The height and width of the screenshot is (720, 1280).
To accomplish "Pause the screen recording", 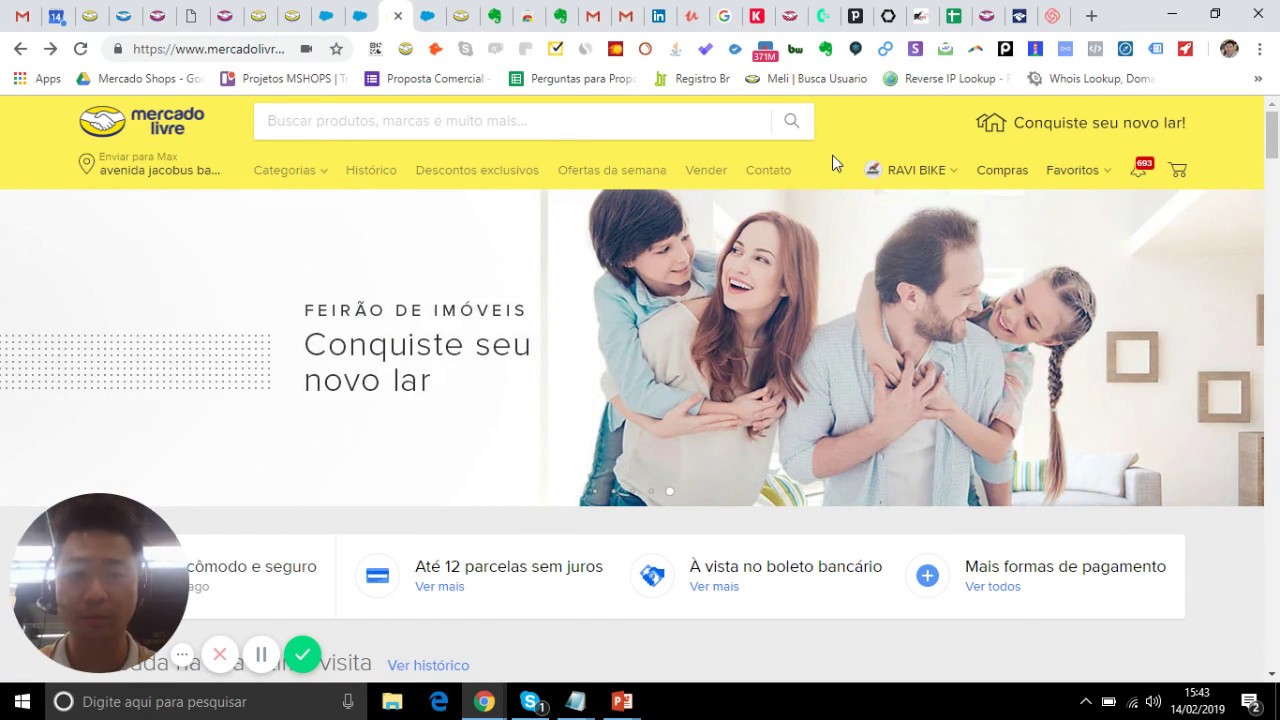I will [261, 655].
